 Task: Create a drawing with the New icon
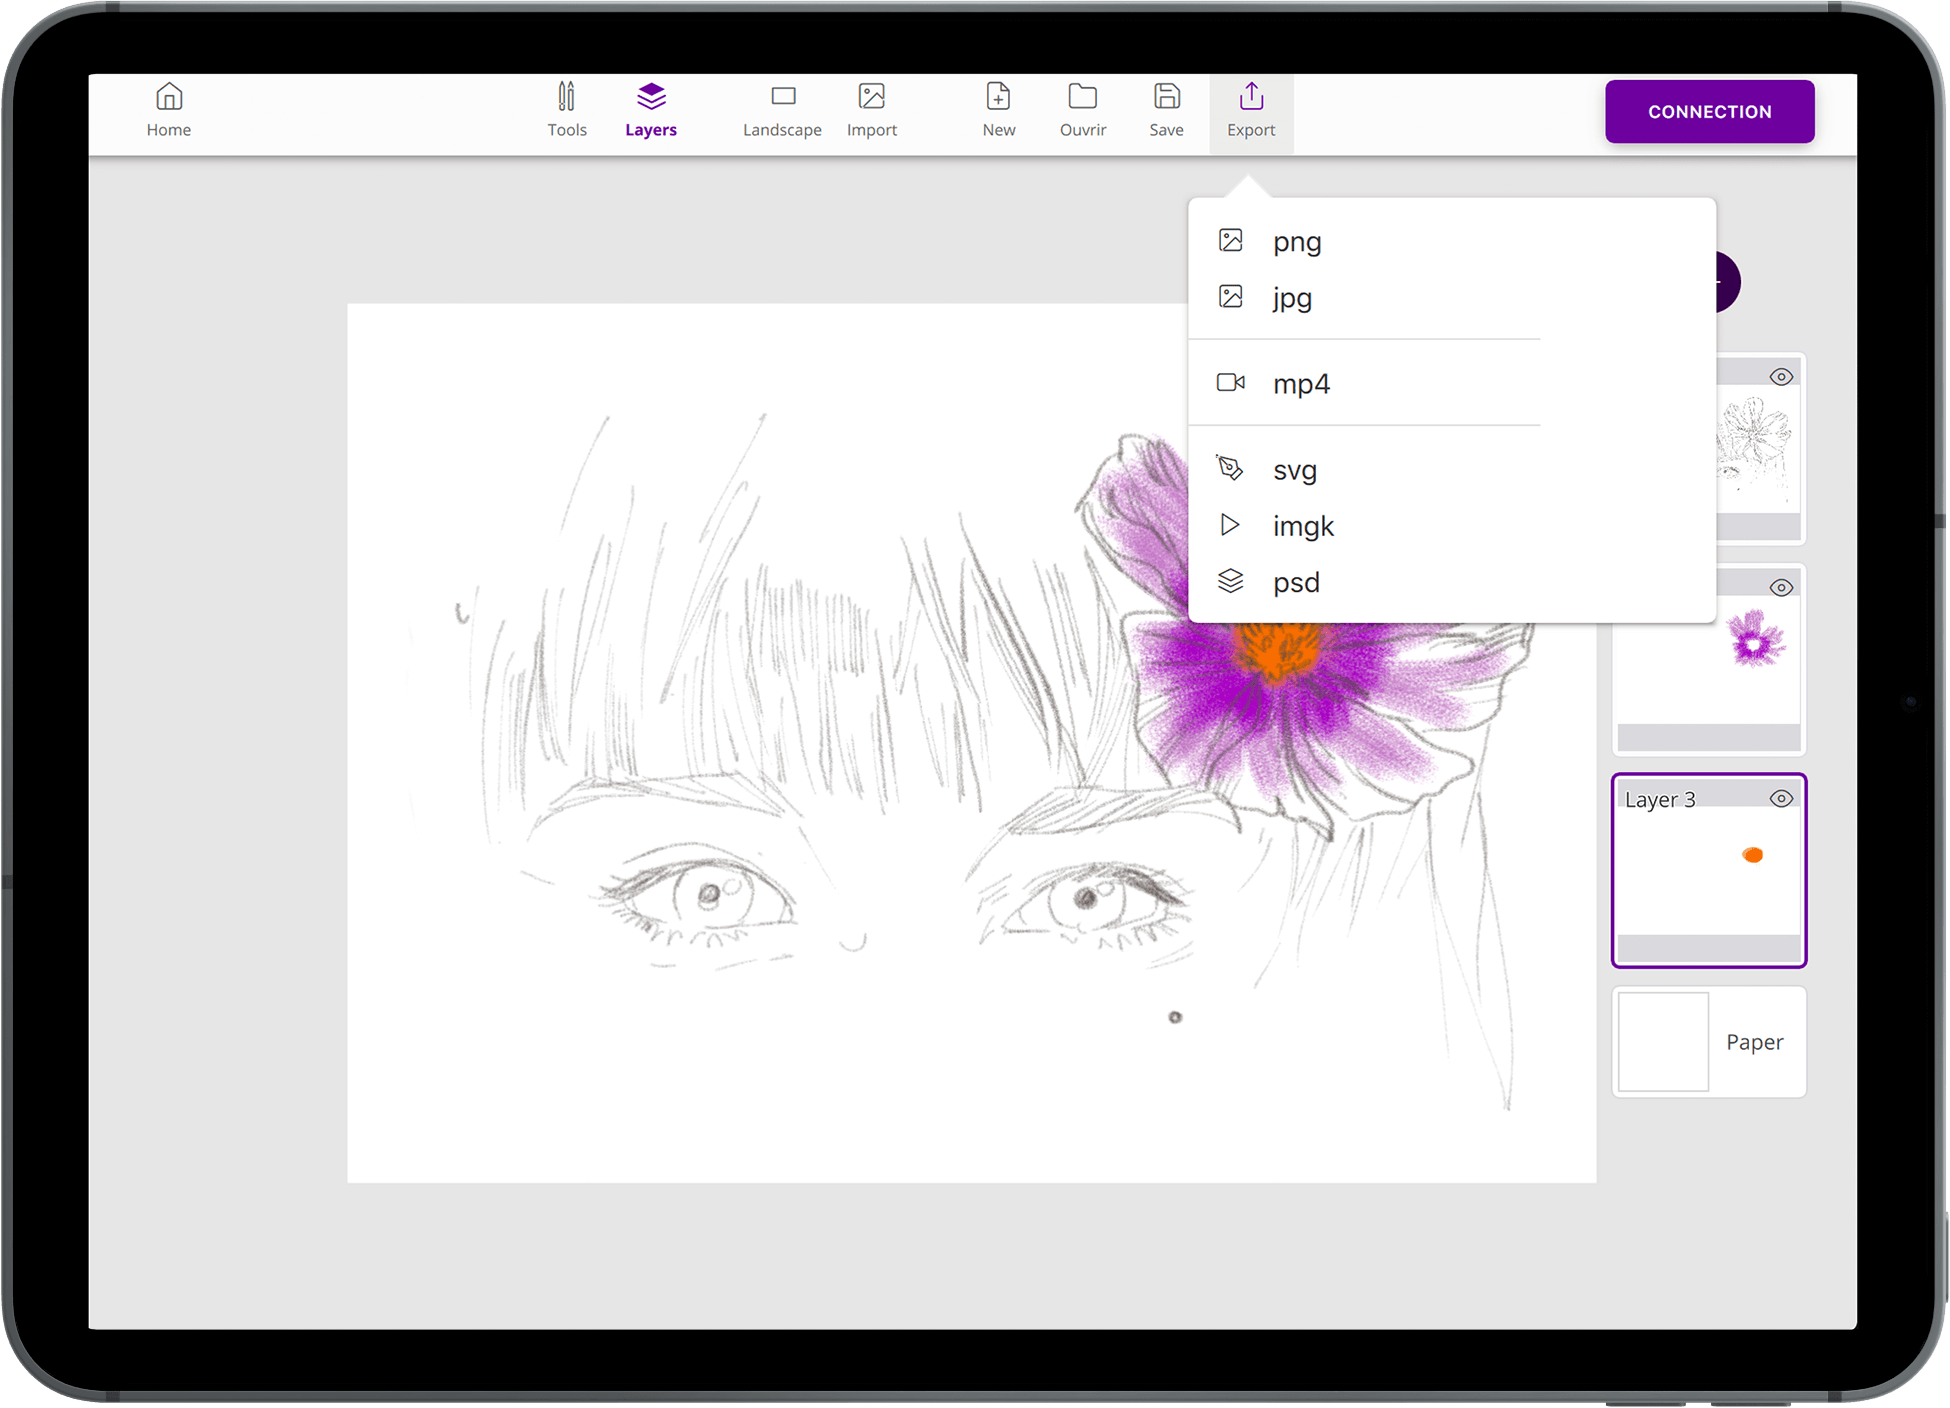(x=998, y=98)
